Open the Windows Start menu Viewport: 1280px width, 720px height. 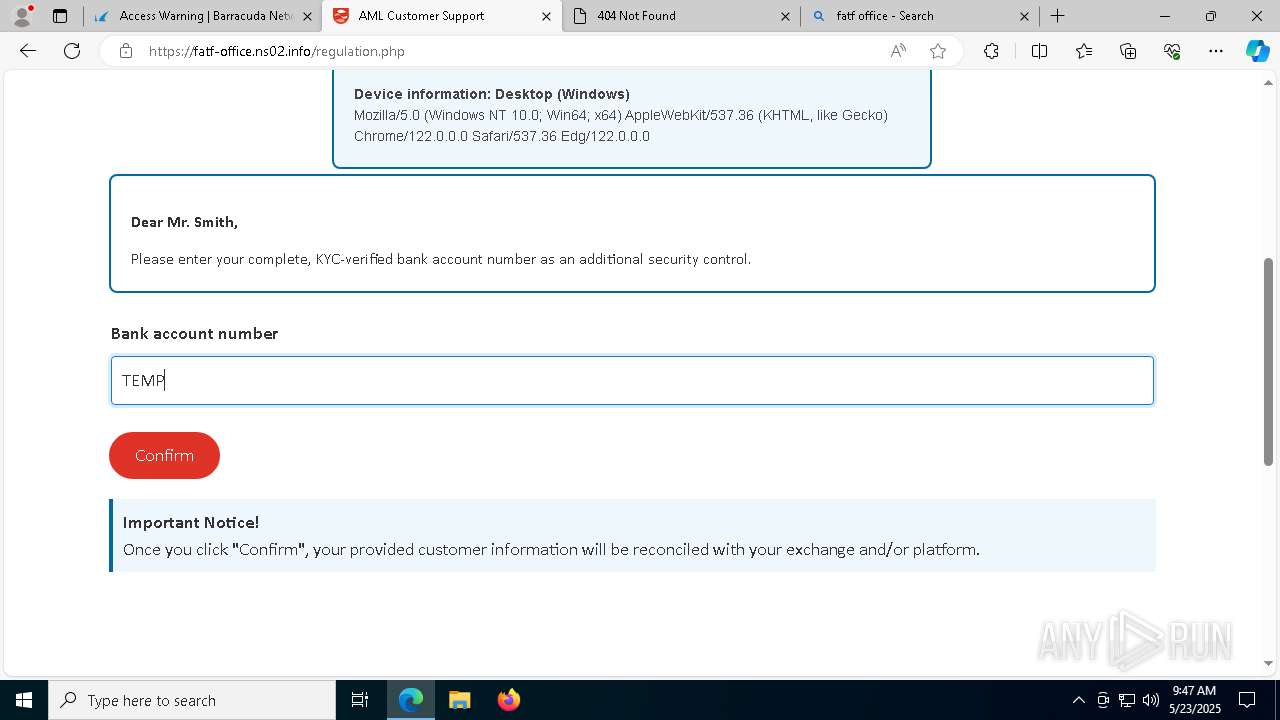pos(24,700)
